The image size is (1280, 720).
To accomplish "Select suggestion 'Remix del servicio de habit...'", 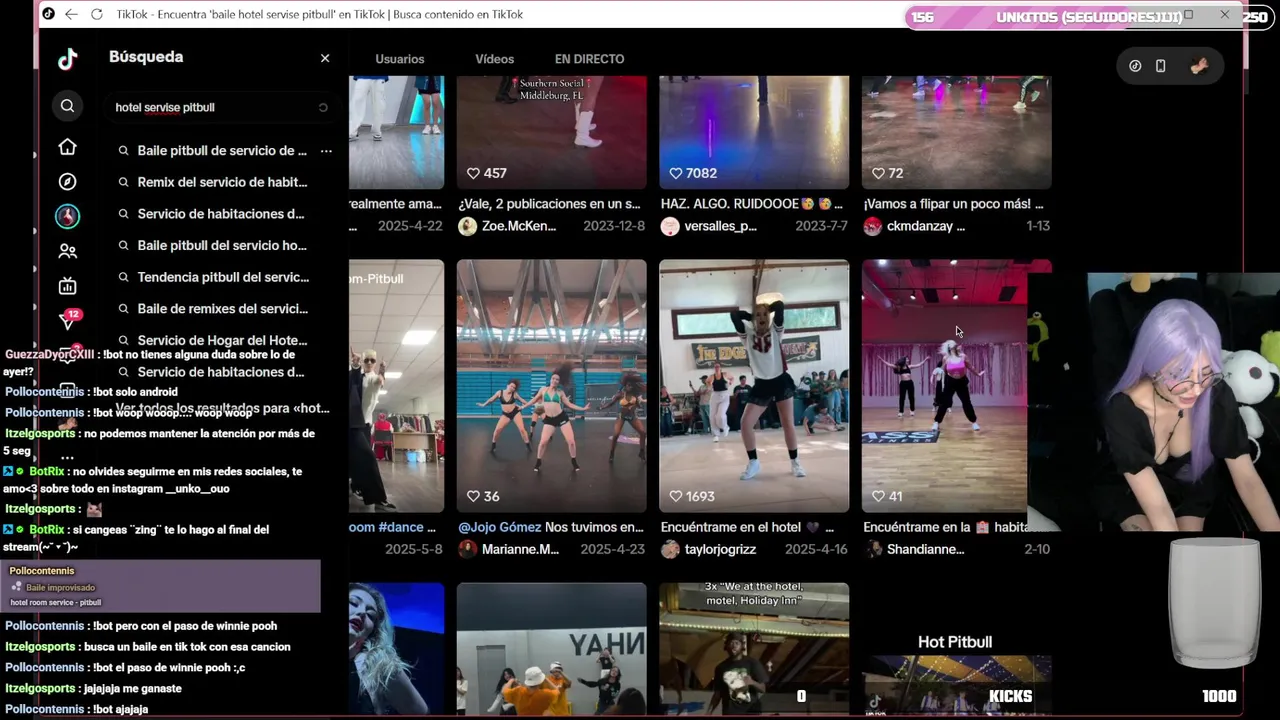I will coord(222,182).
